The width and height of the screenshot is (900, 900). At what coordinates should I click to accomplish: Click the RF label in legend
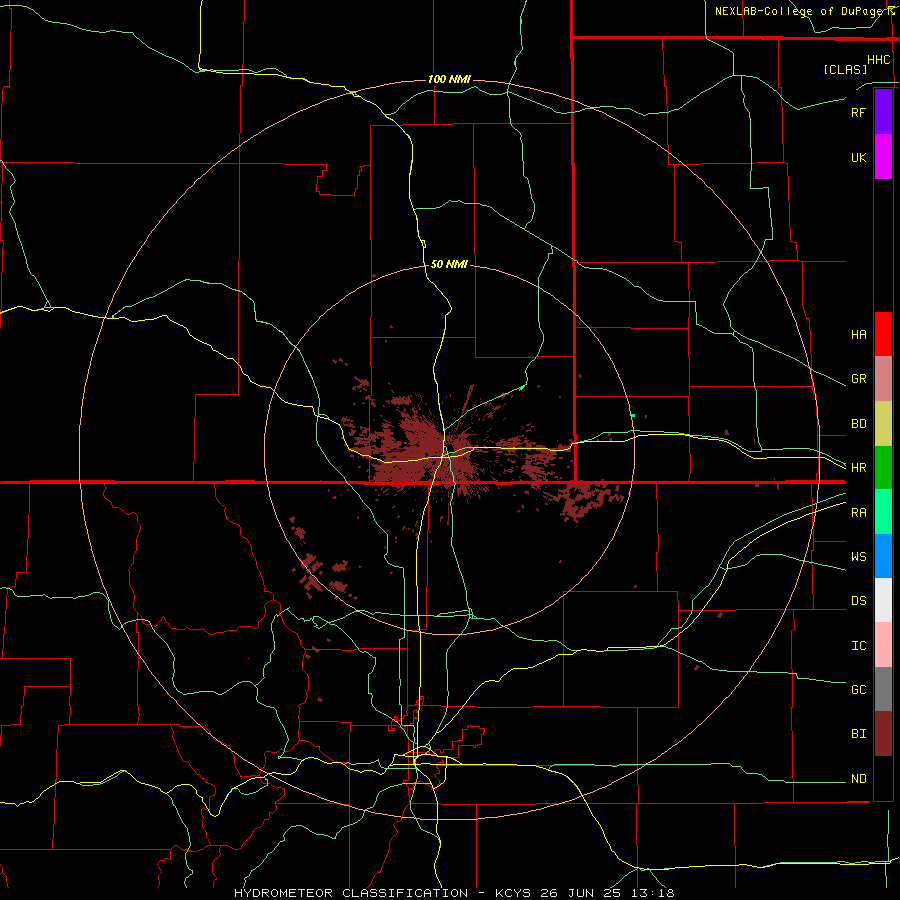(x=858, y=112)
